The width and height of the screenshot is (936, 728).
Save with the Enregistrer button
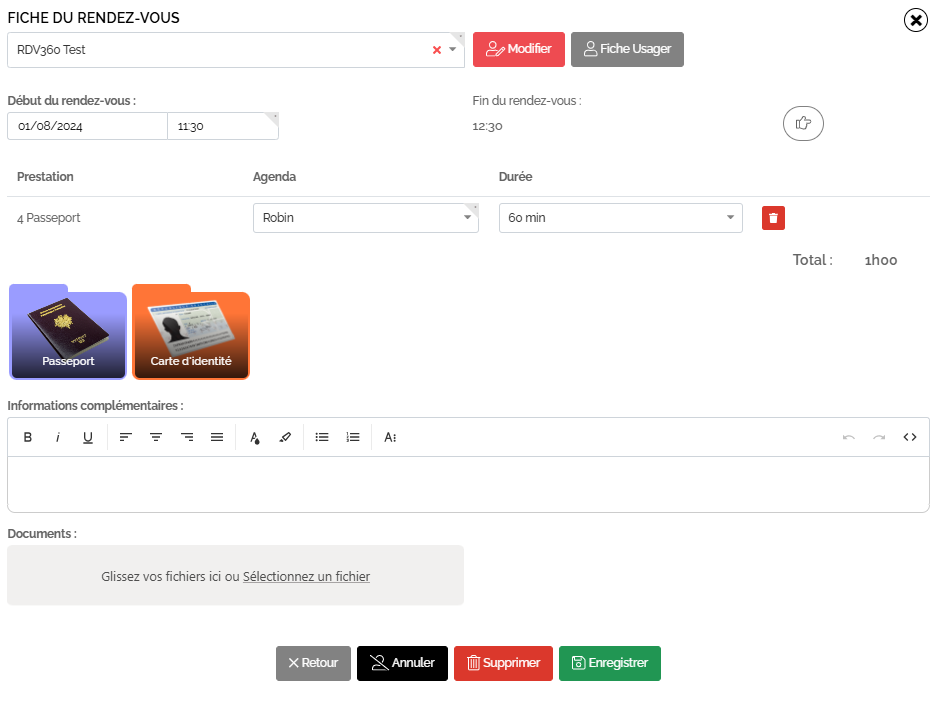coord(610,663)
